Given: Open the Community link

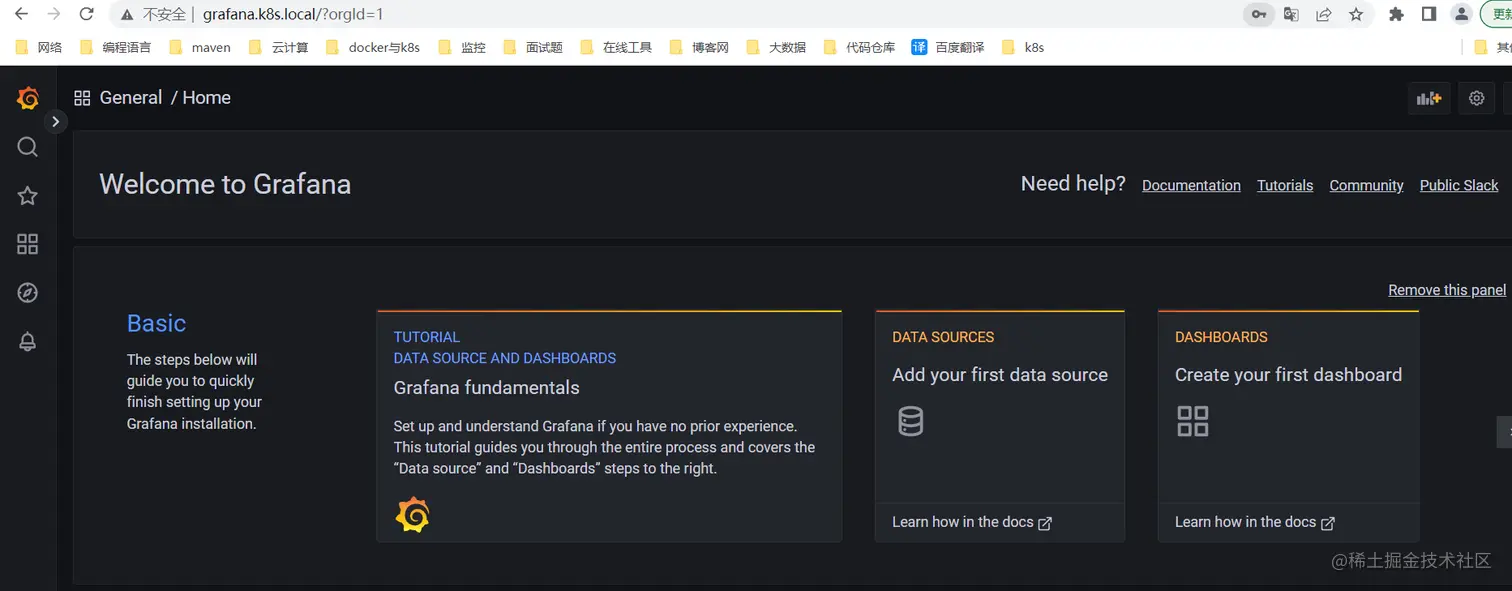Looking at the screenshot, I should [1366, 185].
